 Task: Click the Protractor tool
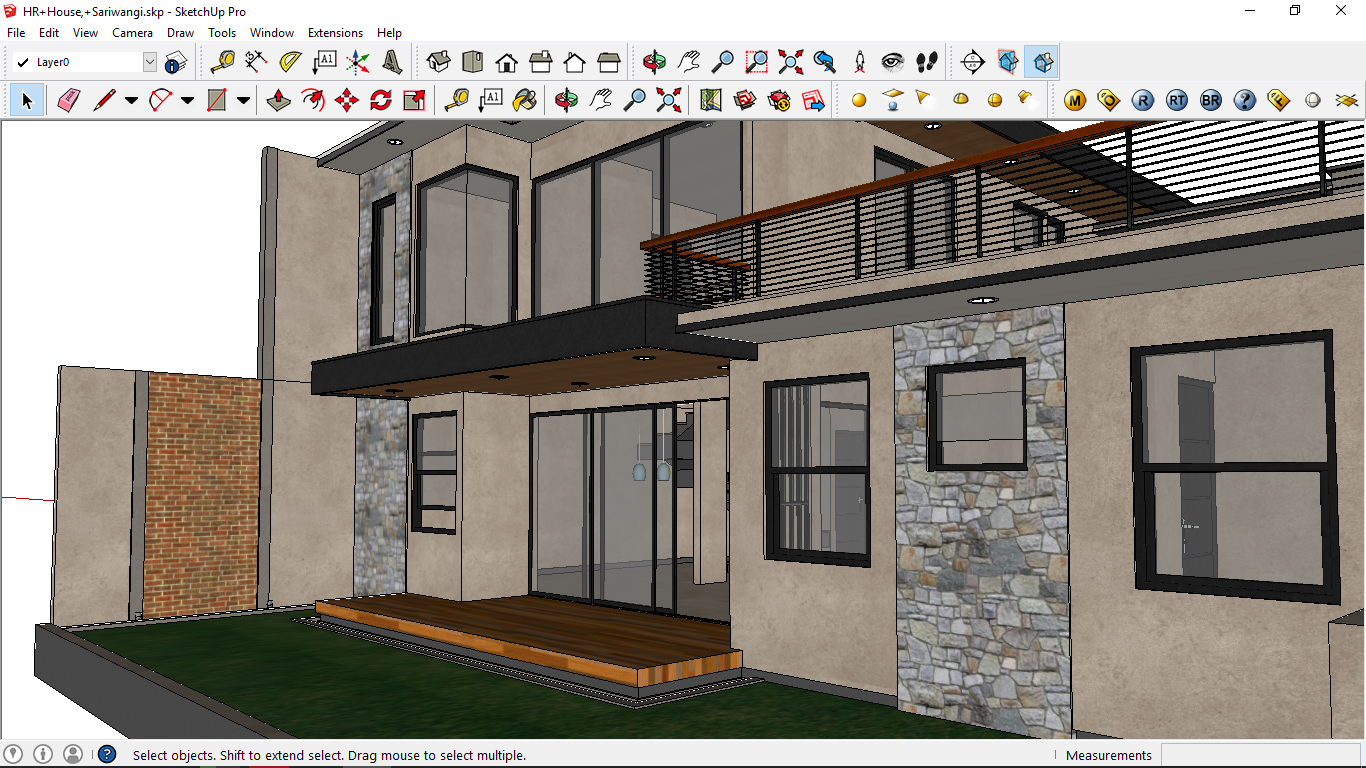pyautogui.click(x=290, y=62)
